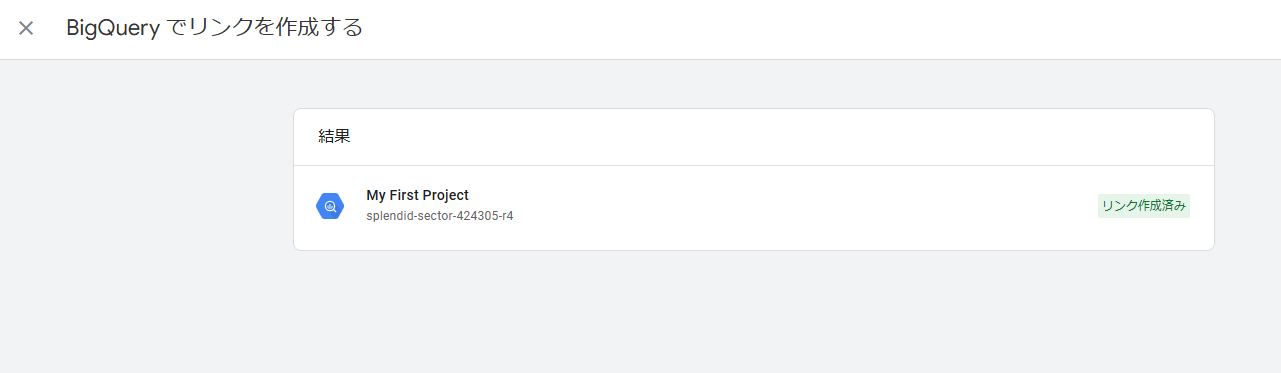Click empty gray area below results card
This screenshot has width=1281, height=373.
[x=754, y=312]
